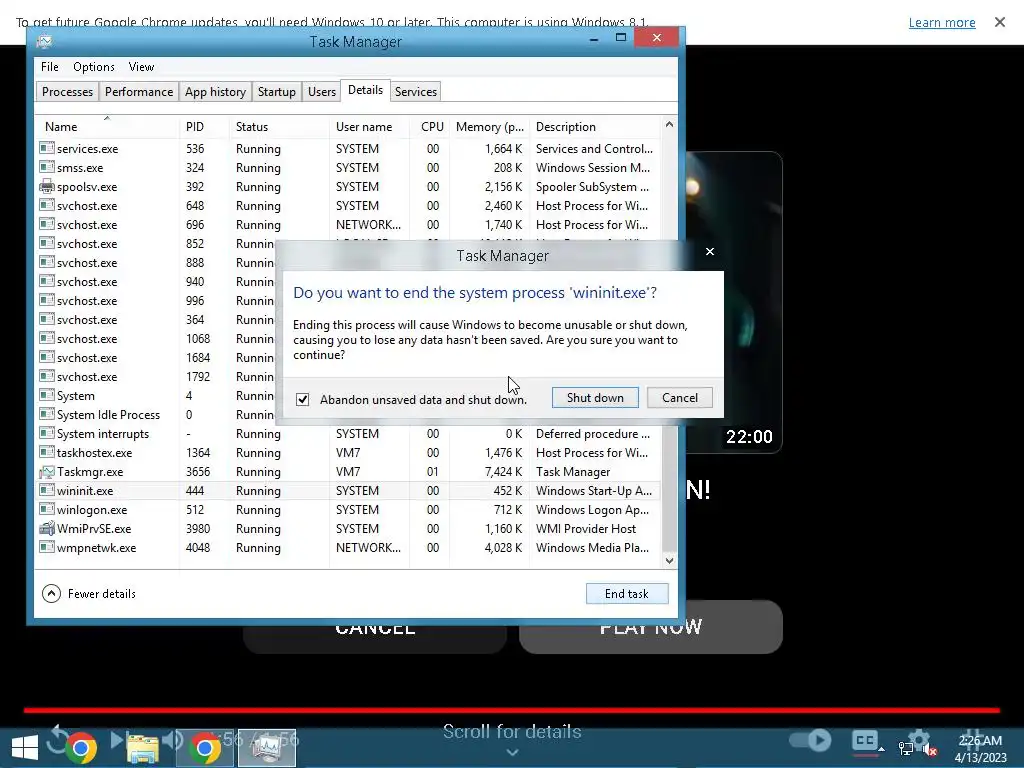This screenshot has height=768, width=1024.
Task: Switch to the App history tab
Action: click(216, 91)
